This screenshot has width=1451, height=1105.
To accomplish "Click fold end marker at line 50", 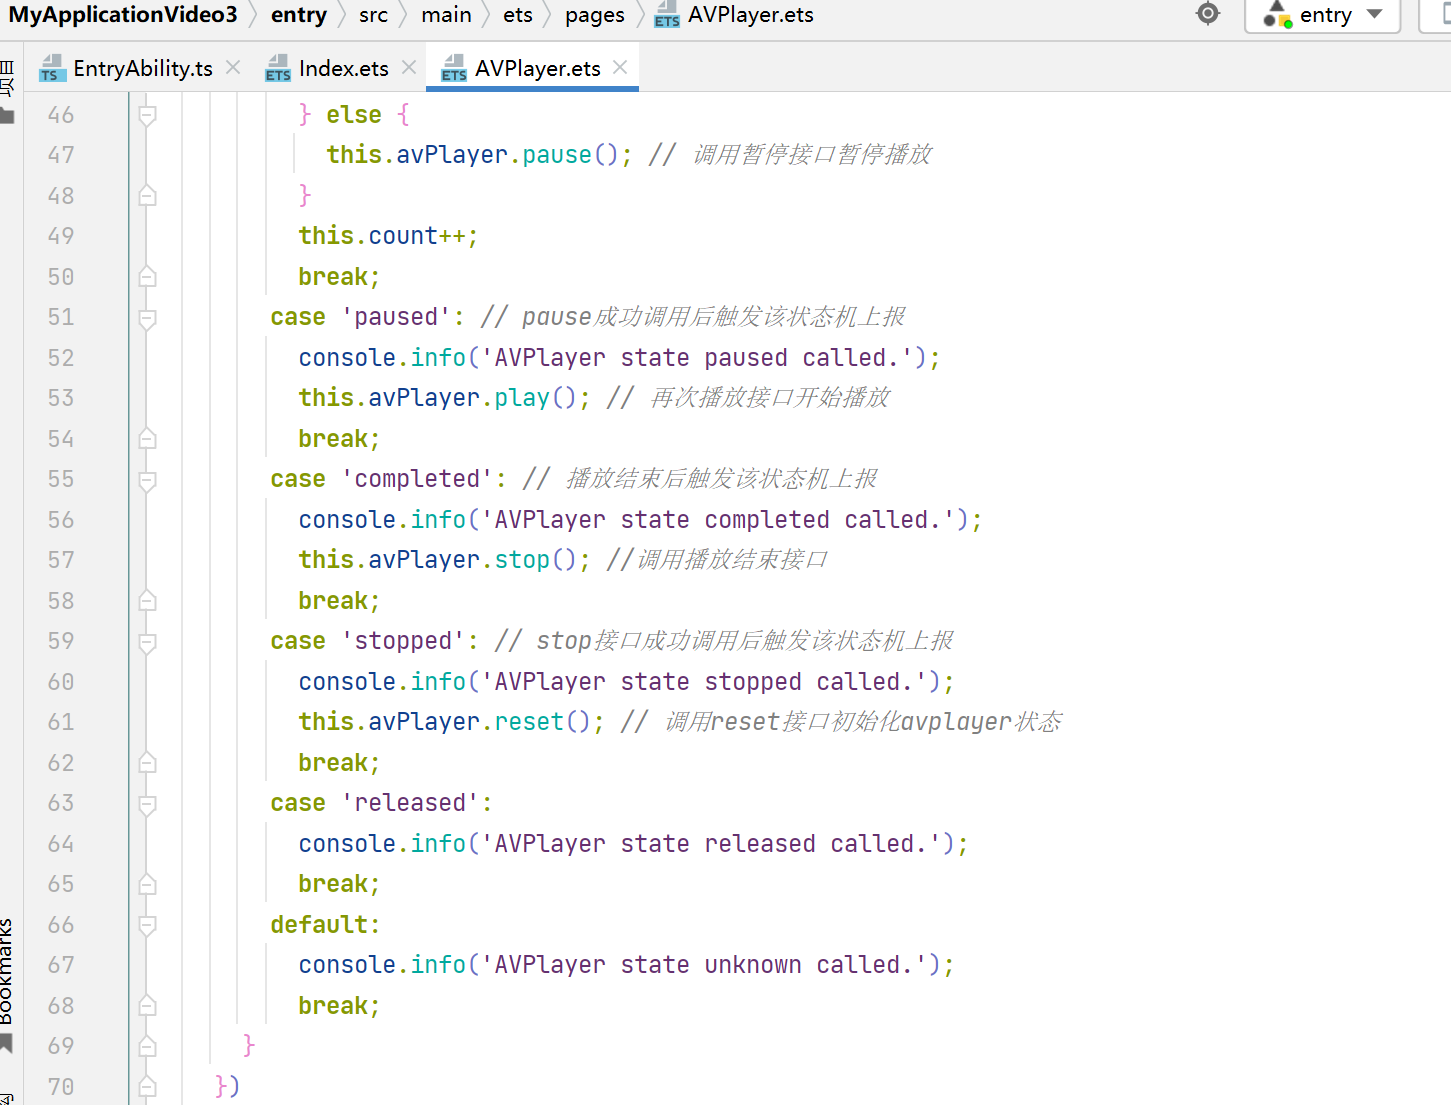I will 147,277.
